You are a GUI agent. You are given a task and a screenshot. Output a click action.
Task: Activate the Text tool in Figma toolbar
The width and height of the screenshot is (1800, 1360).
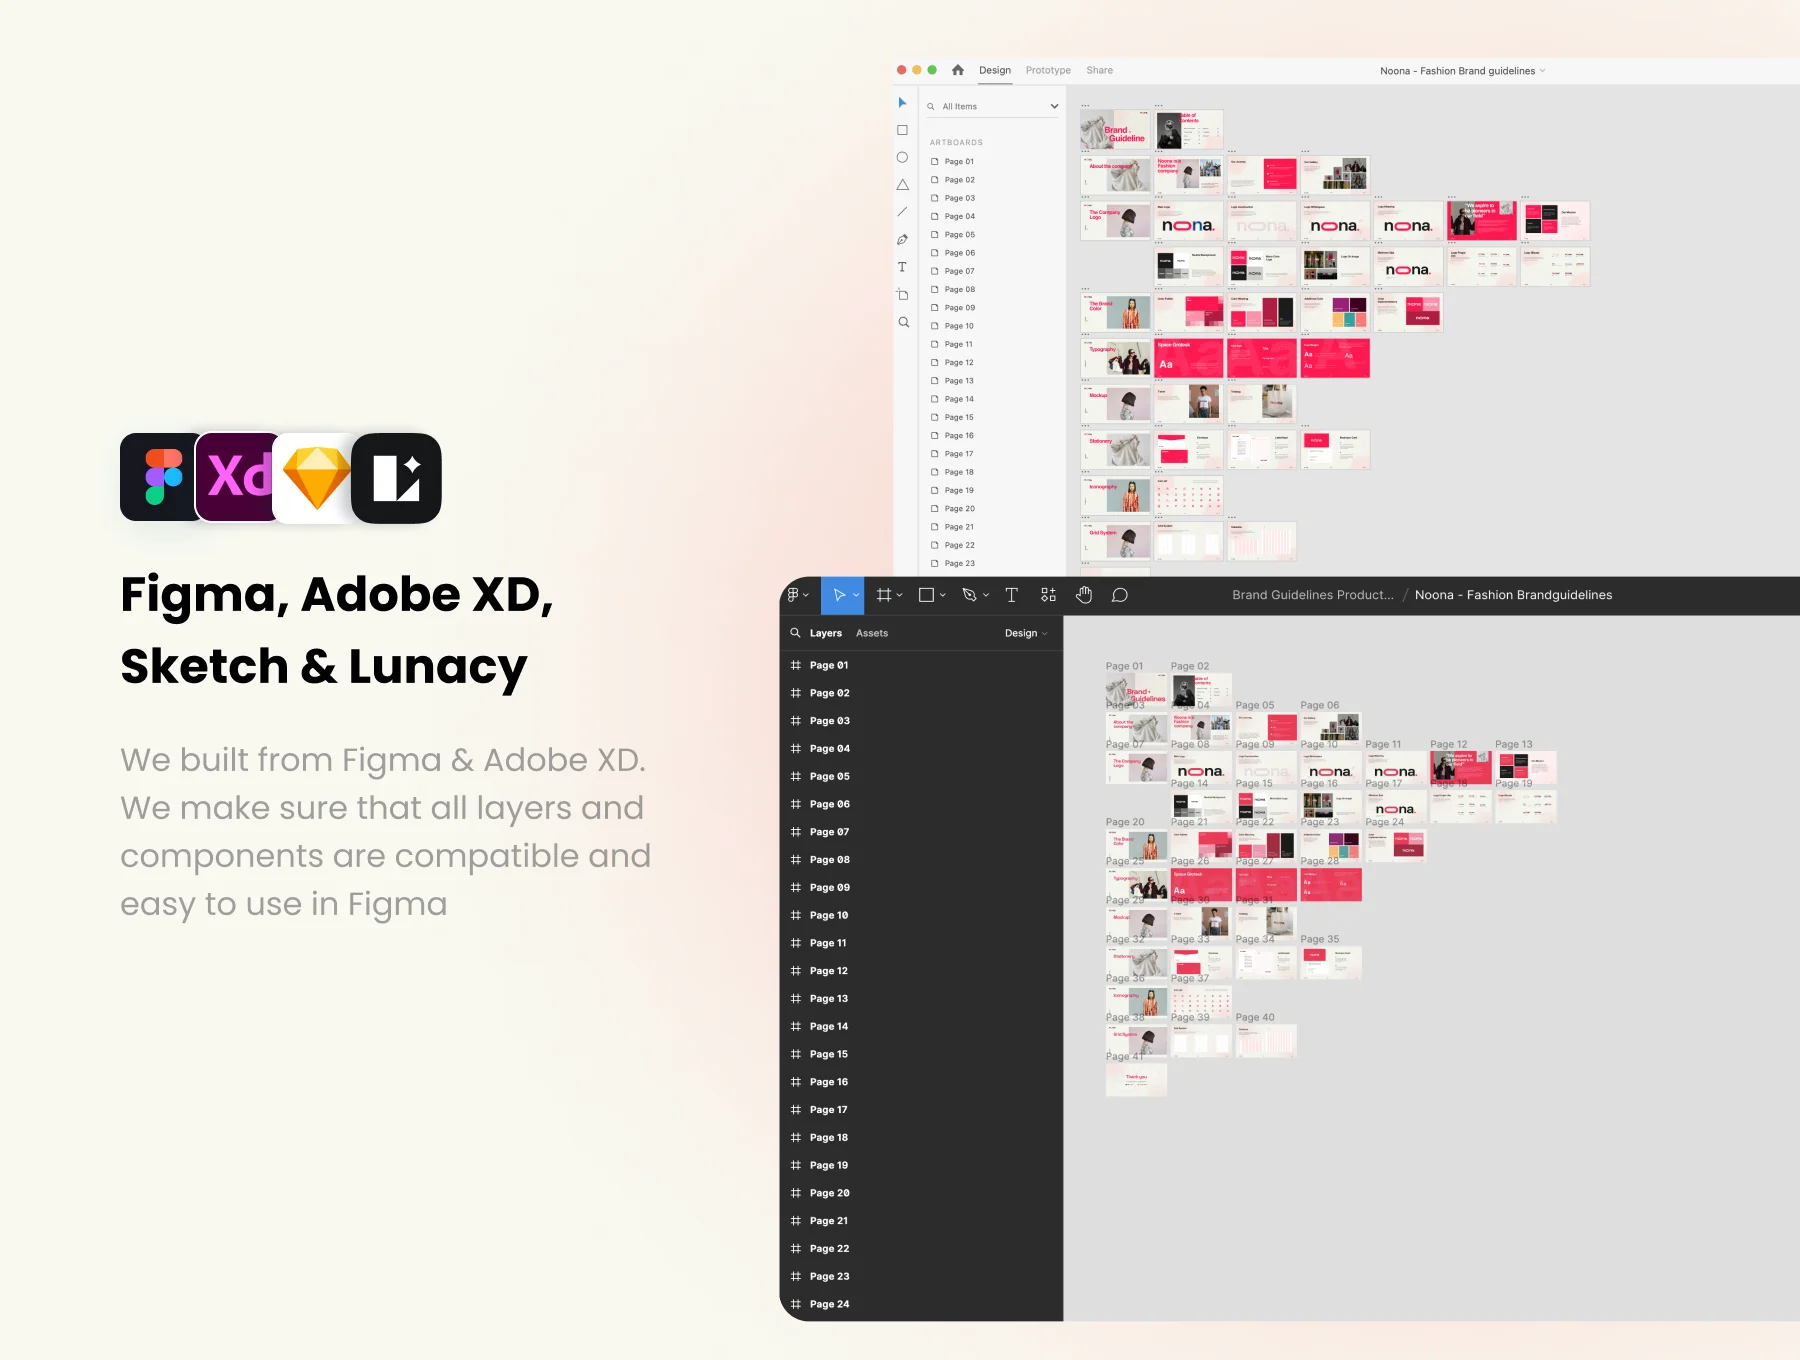tap(1011, 595)
